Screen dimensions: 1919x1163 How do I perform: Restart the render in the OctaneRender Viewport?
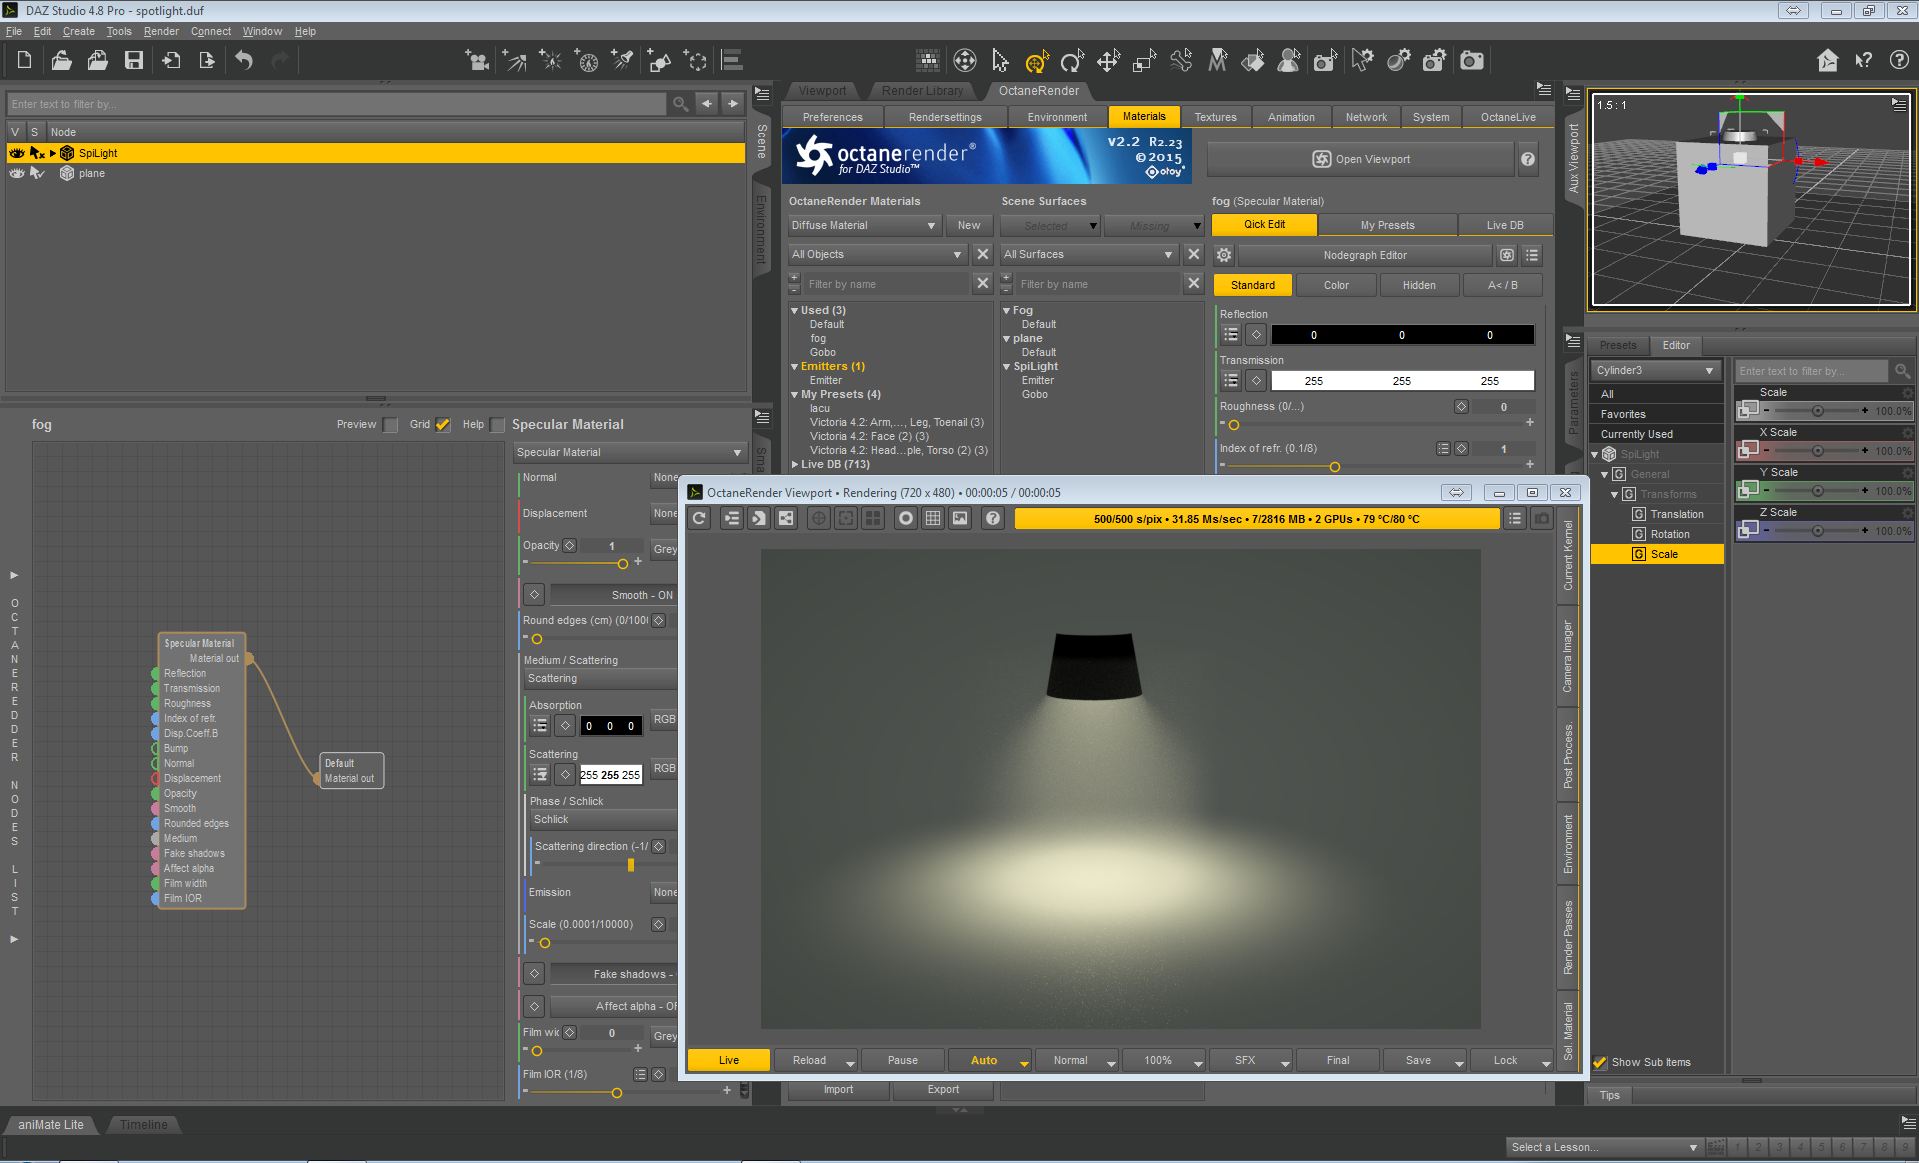point(700,518)
